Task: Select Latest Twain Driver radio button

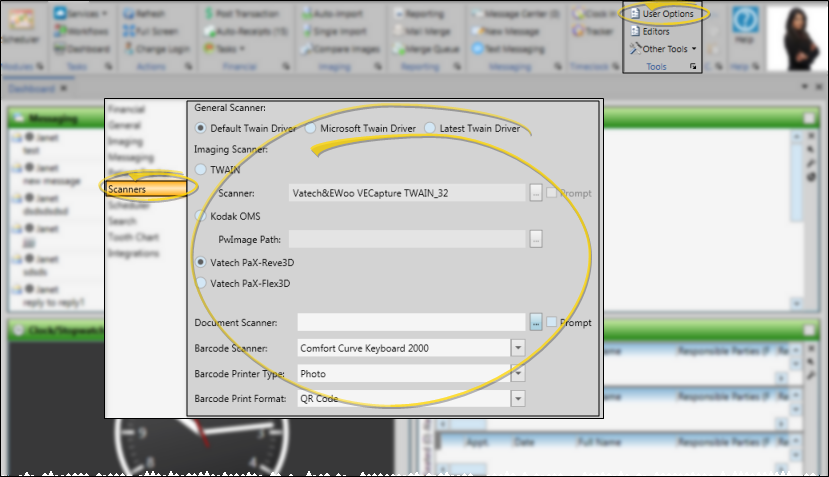Action: [x=430, y=128]
